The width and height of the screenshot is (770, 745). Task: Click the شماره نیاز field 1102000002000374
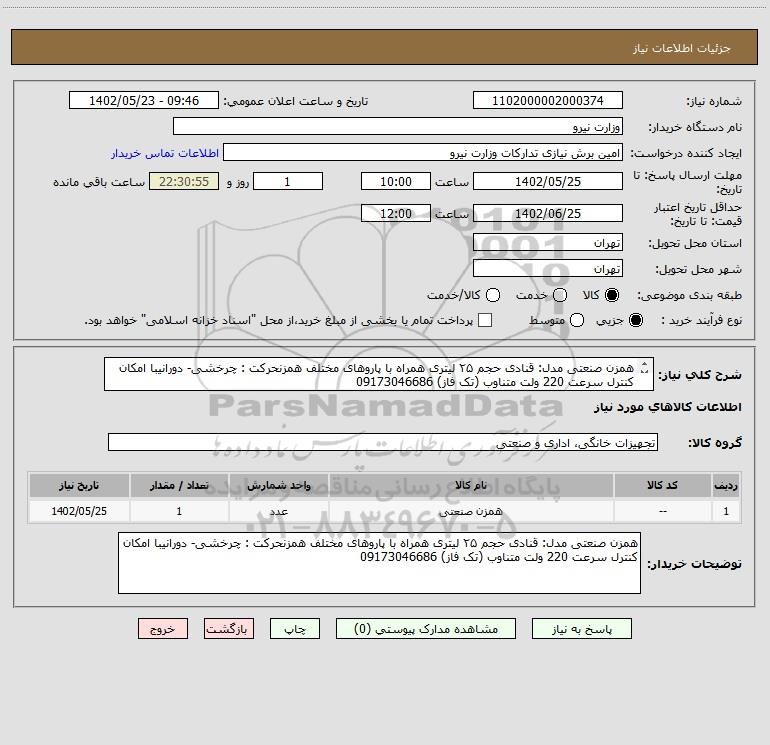pyautogui.click(x=548, y=100)
